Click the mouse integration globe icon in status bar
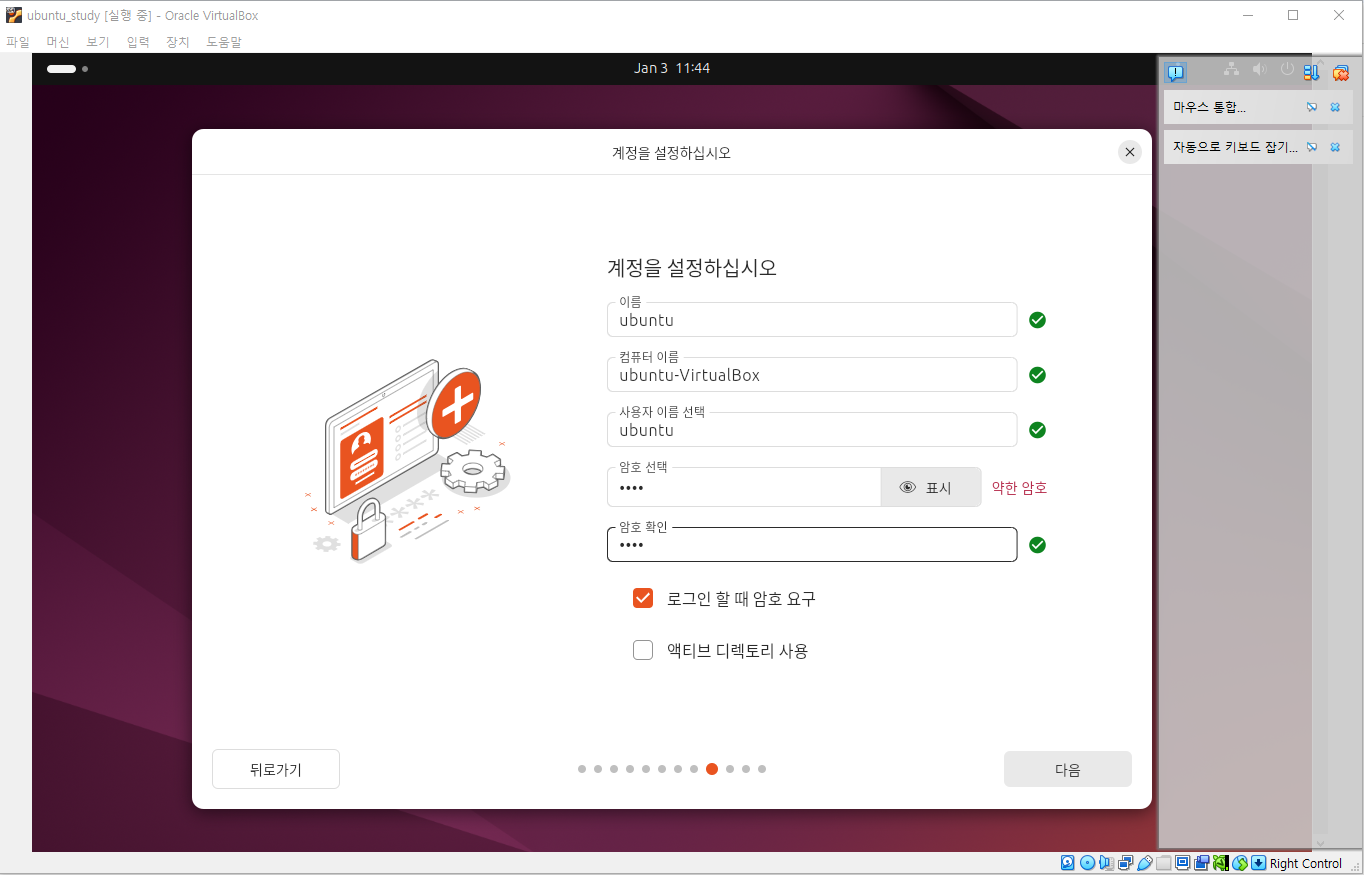This screenshot has height=875, width=1364. (1240, 863)
